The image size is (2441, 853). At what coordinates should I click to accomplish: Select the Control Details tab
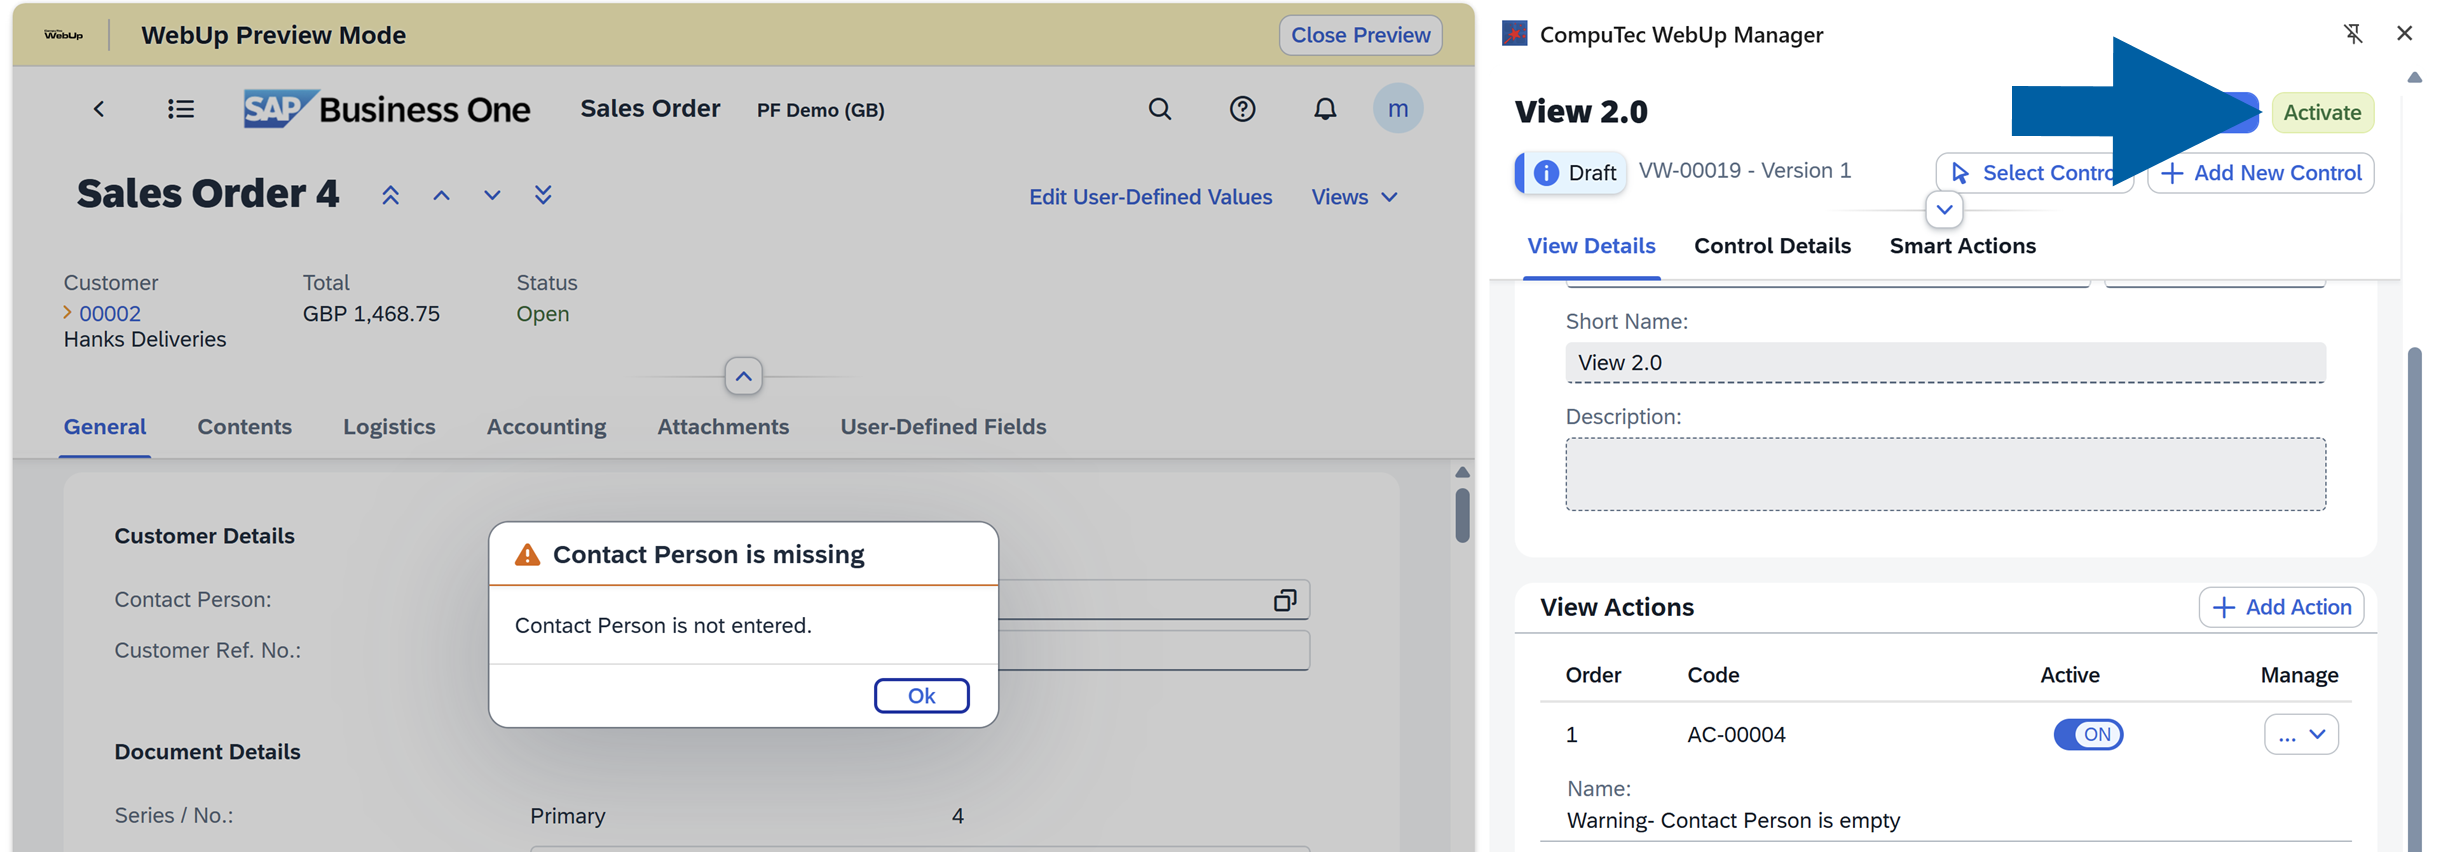(x=1772, y=246)
